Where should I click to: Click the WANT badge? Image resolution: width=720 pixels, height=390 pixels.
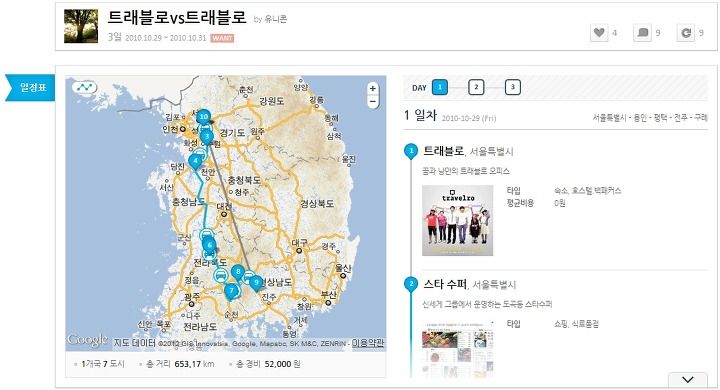point(222,38)
